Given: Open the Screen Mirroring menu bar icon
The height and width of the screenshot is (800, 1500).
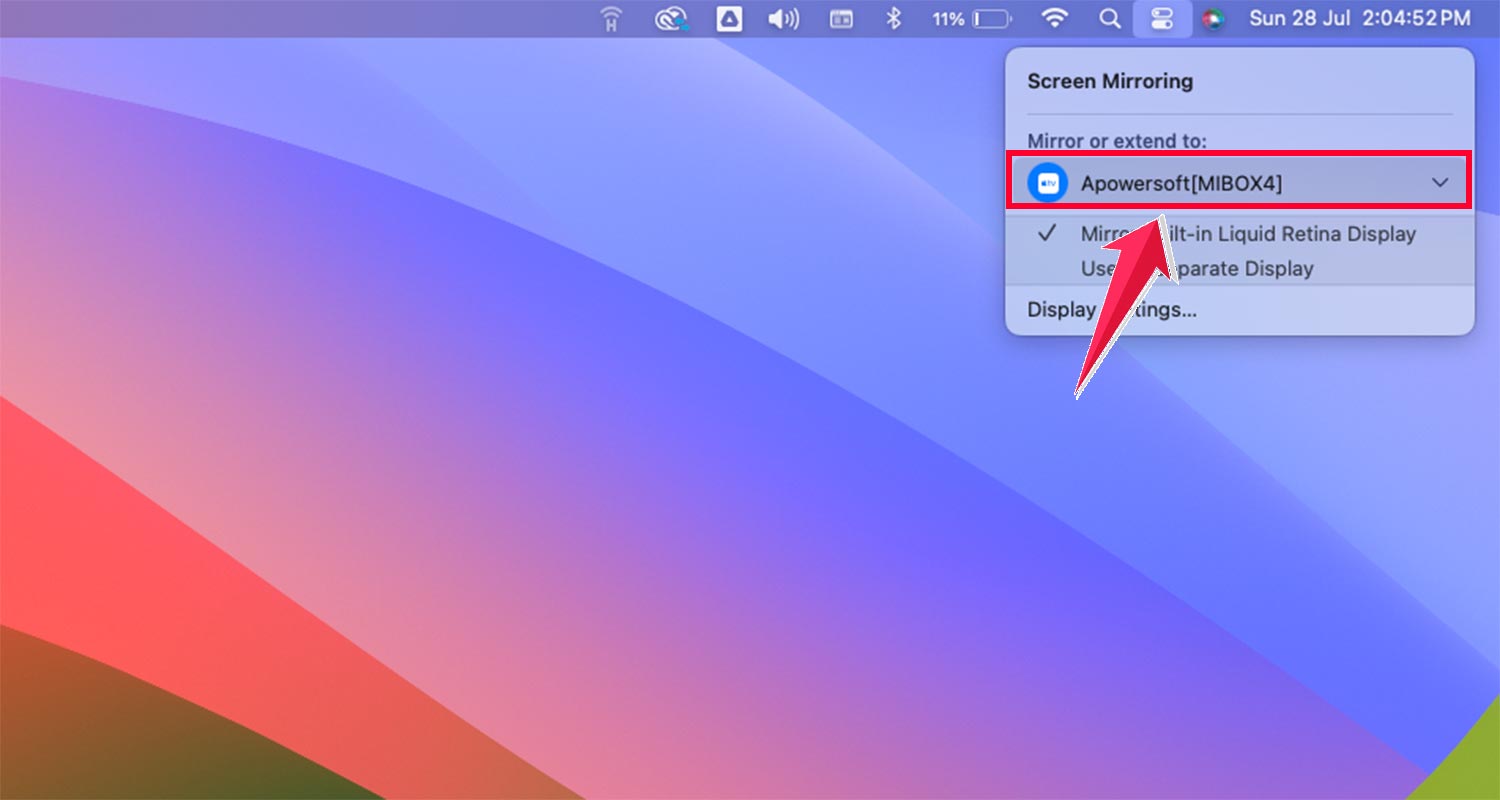Looking at the screenshot, I should pyautogui.click(x=1162, y=18).
